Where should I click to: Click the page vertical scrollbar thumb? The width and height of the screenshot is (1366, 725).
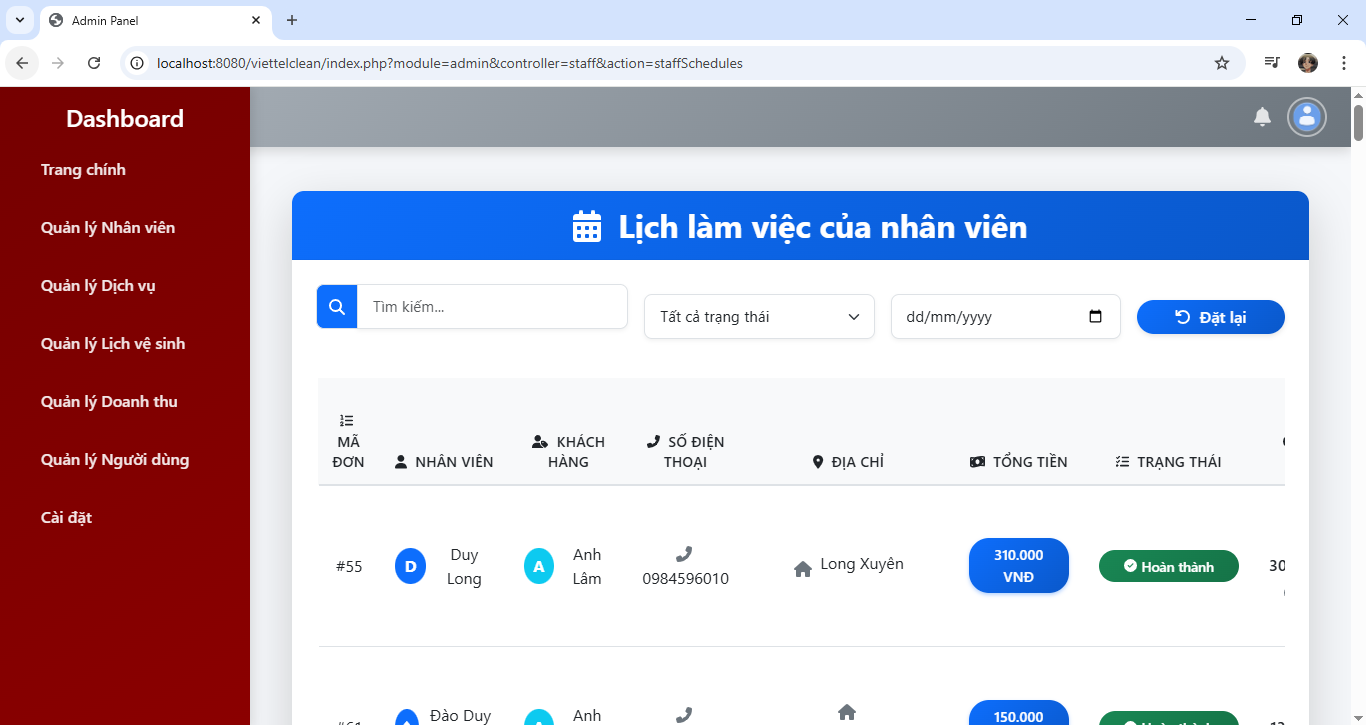[x=1358, y=122]
